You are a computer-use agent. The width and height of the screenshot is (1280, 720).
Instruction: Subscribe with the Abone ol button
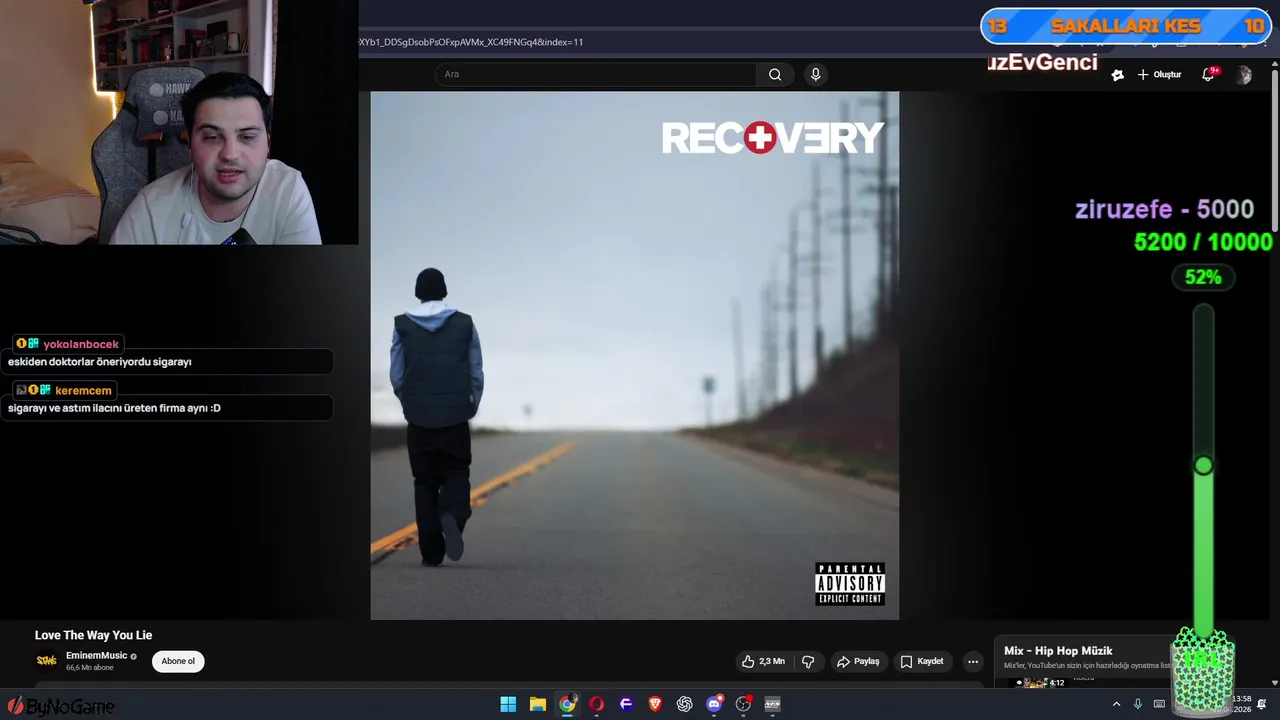click(178, 661)
